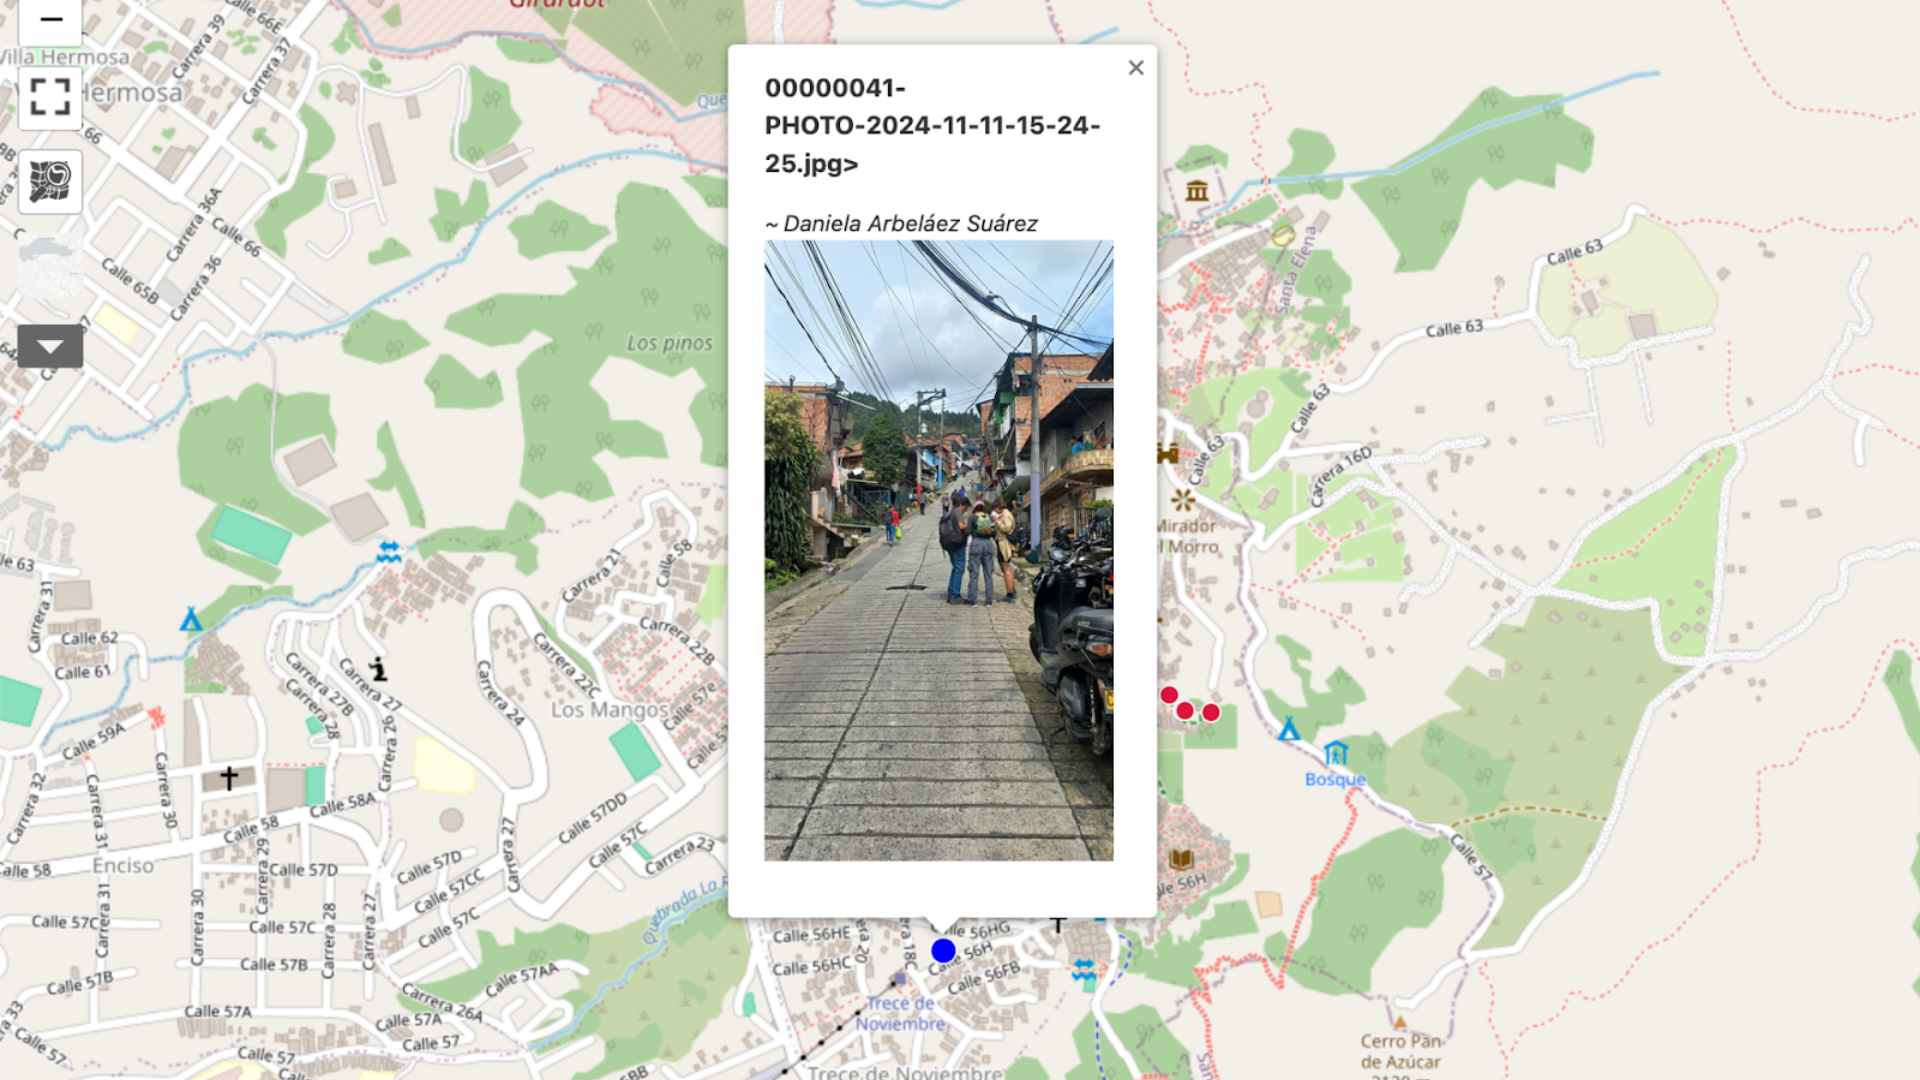Click author name Daniela Arbeláez Suárez

point(910,224)
